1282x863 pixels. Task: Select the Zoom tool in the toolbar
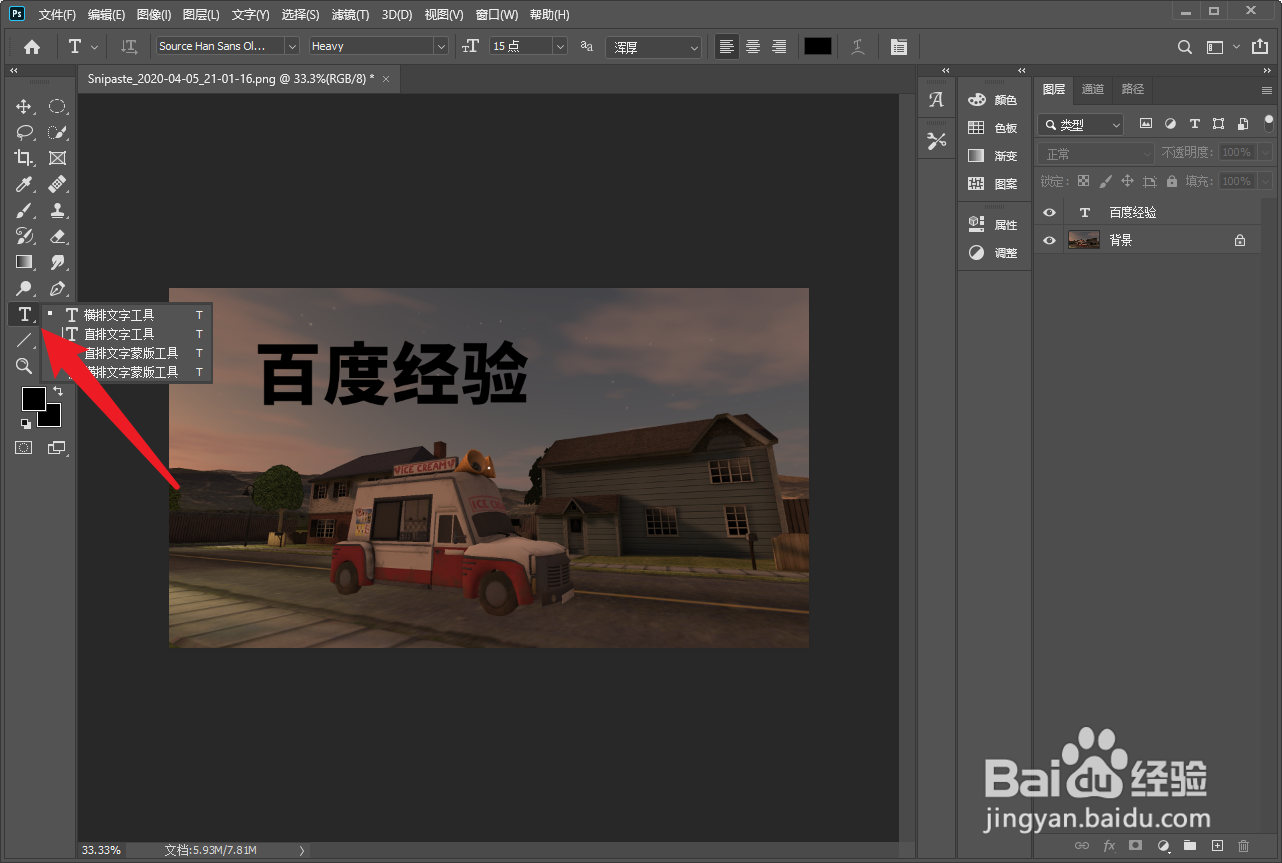click(24, 366)
